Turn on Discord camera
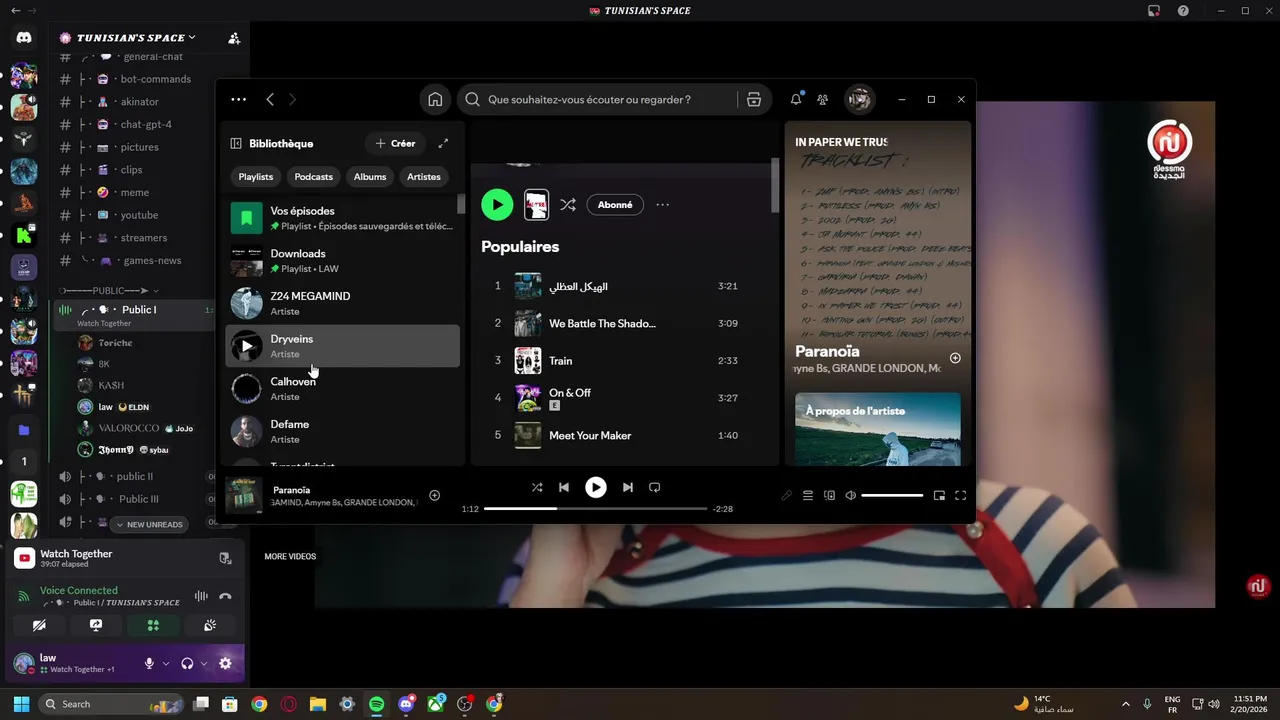Image resolution: width=1280 pixels, height=720 pixels. (x=39, y=625)
